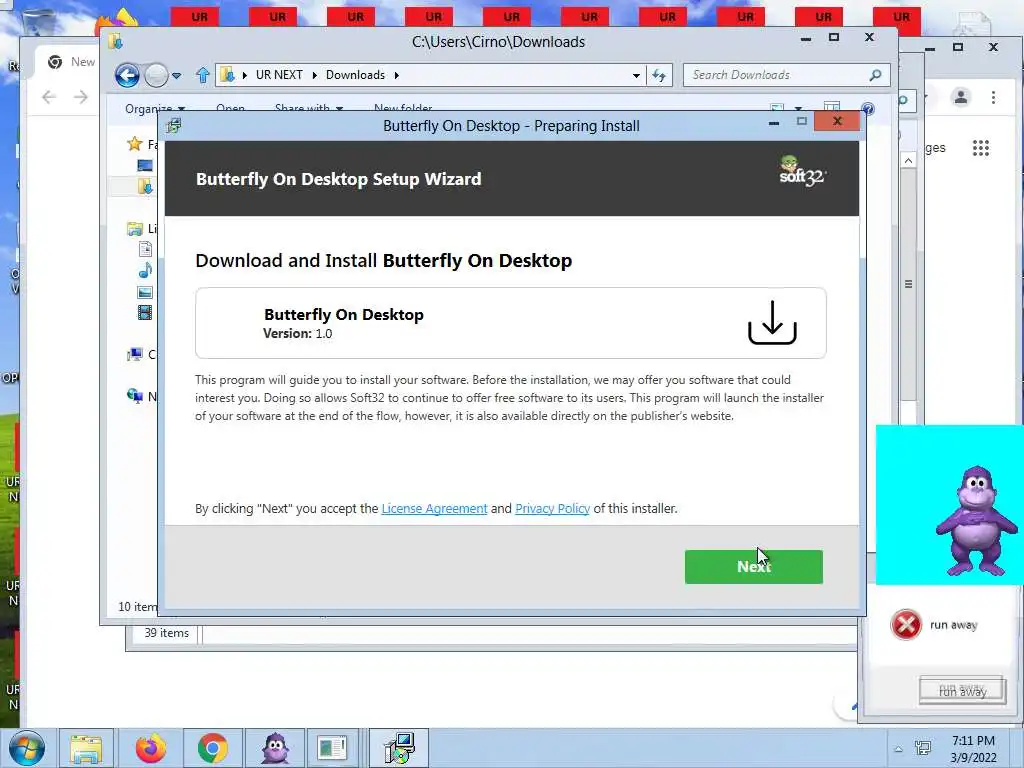Viewport: 1024px width, 768px height.
Task: Launch Firefox from the taskbar
Action: pyautogui.click(x=151, y=748)
